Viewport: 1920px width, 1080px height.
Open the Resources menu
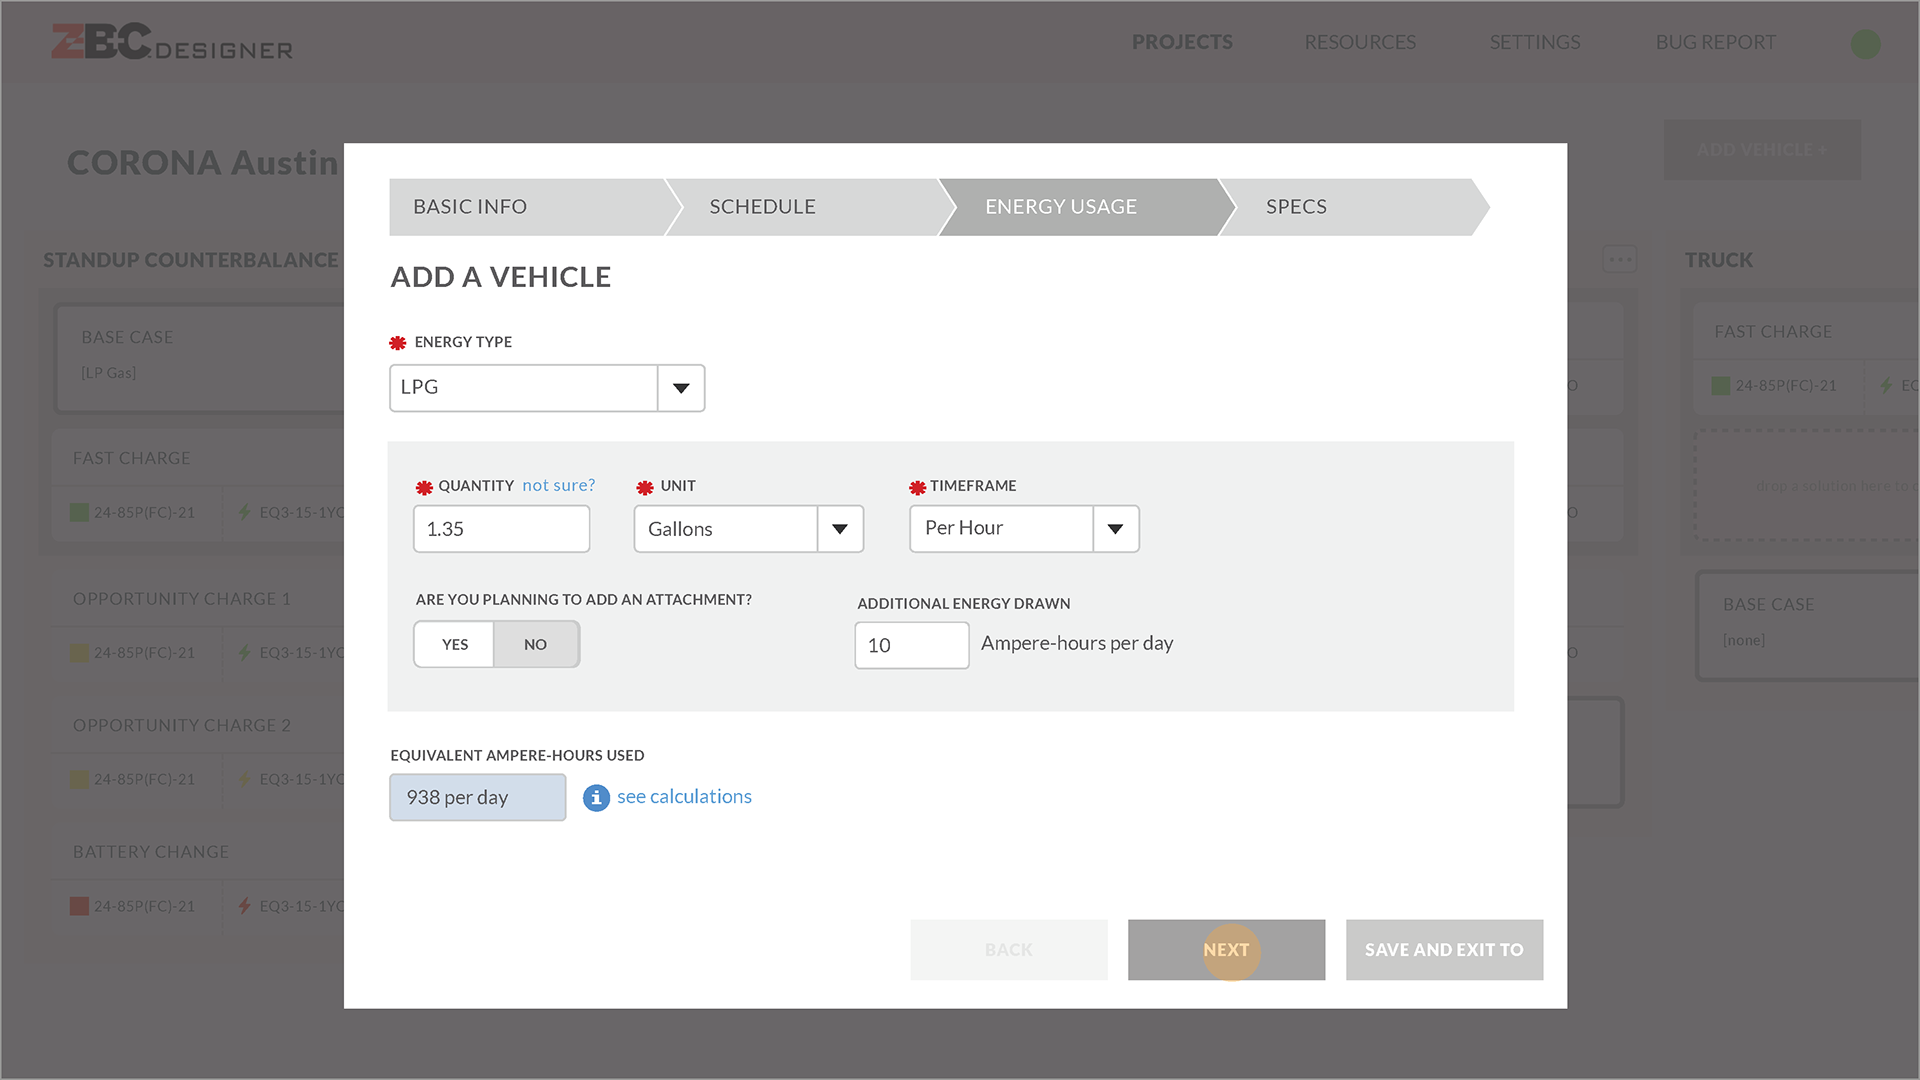click(1360, 43)
